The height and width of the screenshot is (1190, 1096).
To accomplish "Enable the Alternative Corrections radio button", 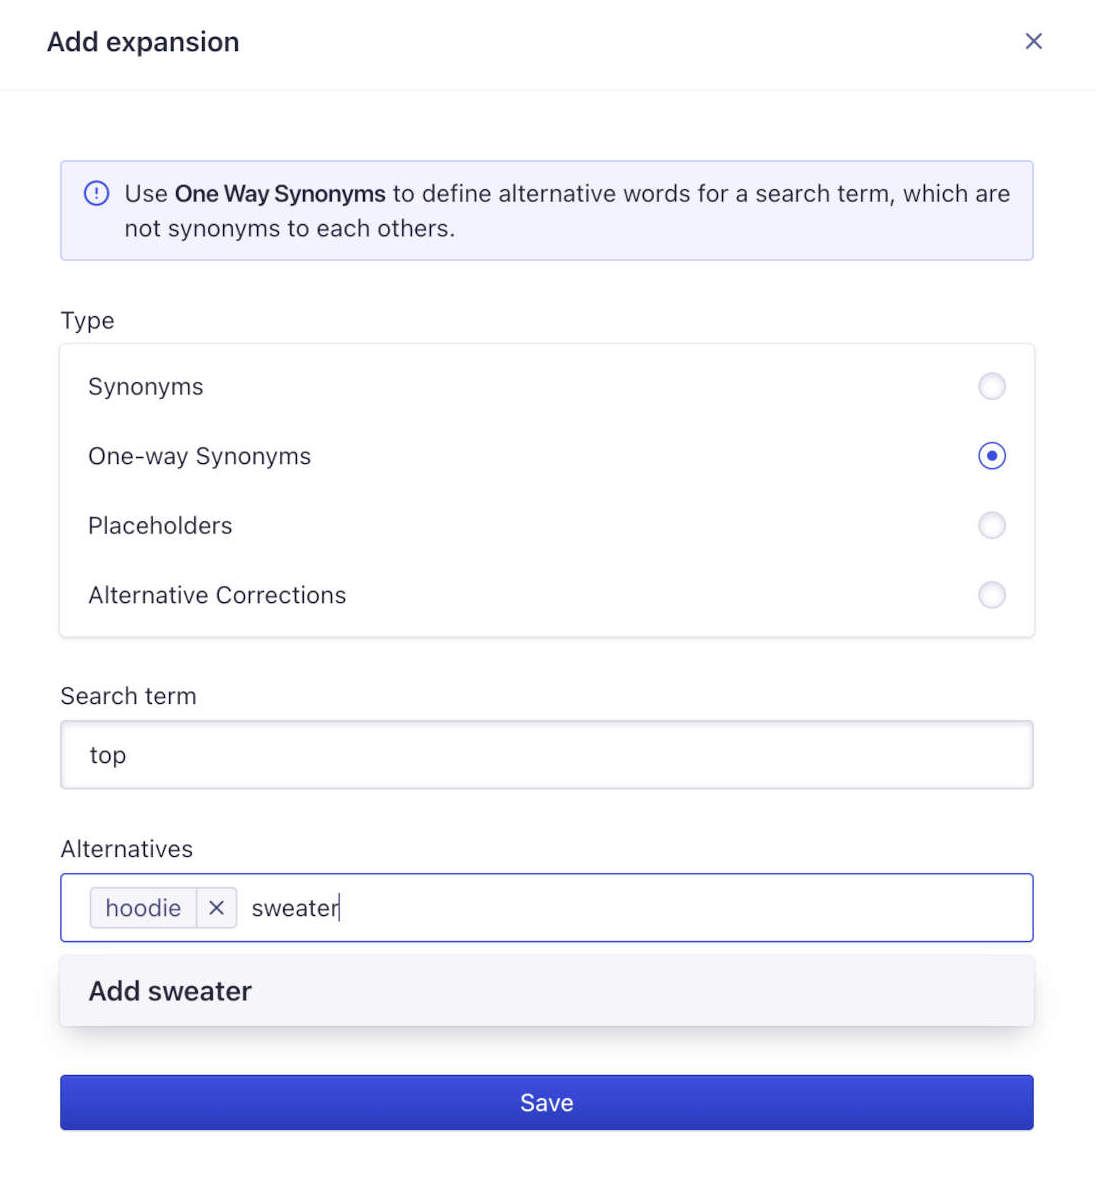I will (x=991, y=595).
